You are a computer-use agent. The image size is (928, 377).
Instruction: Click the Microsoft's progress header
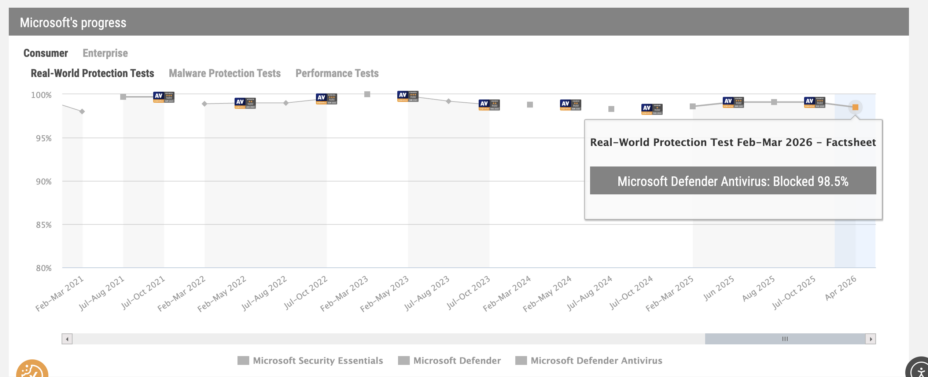pyautogui.click(x=459, y=22)
